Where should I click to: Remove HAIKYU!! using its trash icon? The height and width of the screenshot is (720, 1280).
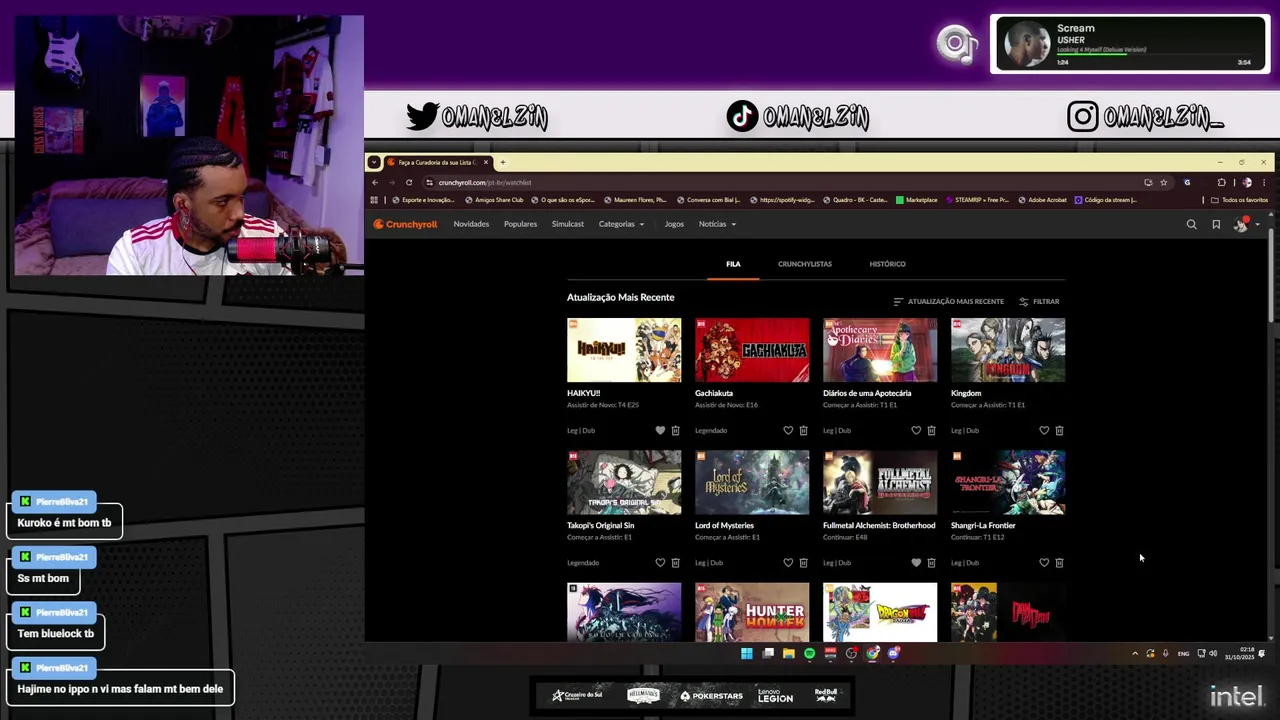[675, 430]
